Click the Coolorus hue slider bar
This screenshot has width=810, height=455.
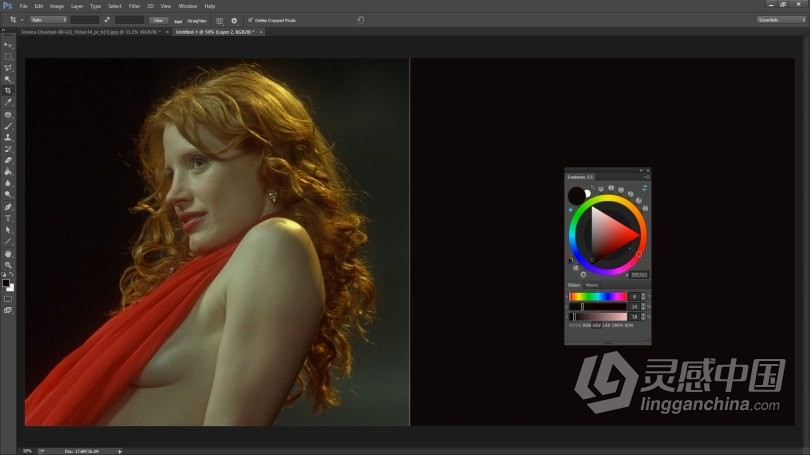tap(598, 296)
